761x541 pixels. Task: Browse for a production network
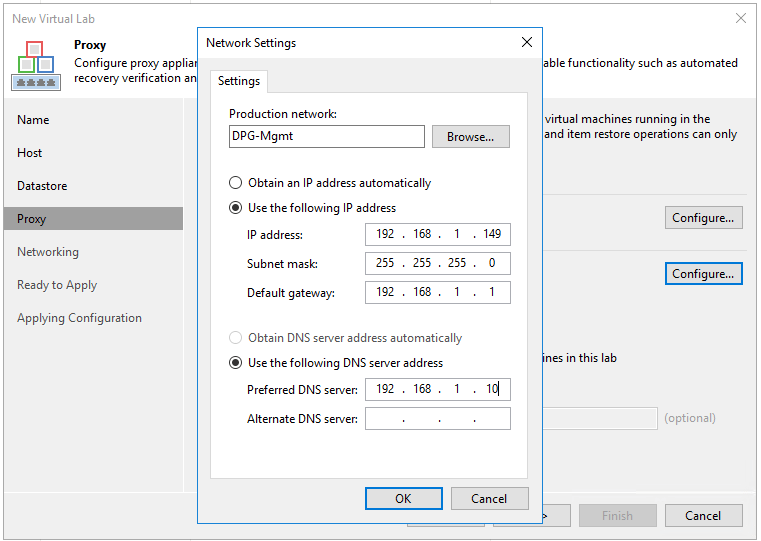pos(470,137)
